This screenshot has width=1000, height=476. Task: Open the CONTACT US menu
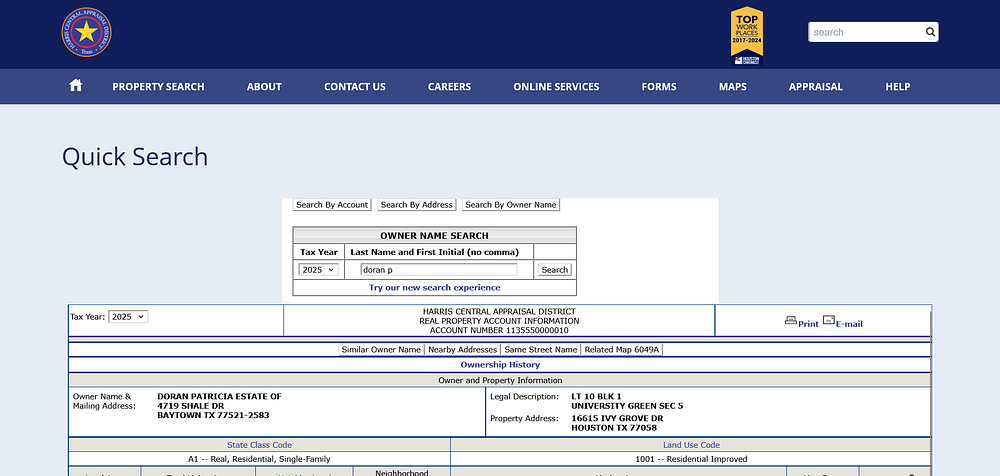355,87
